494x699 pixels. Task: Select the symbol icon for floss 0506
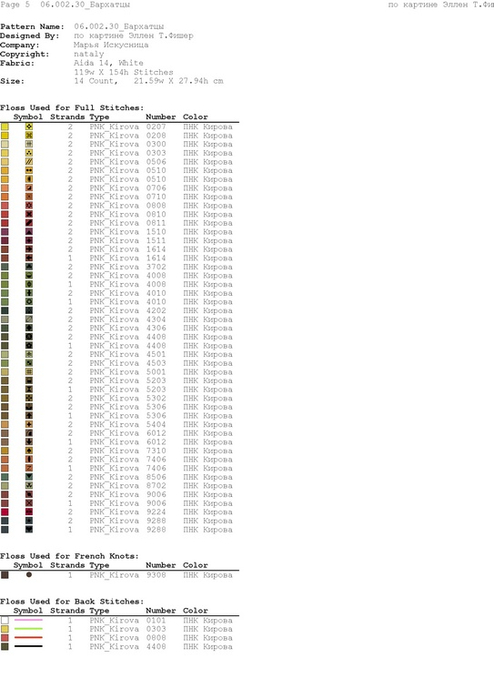coord(29,162)
